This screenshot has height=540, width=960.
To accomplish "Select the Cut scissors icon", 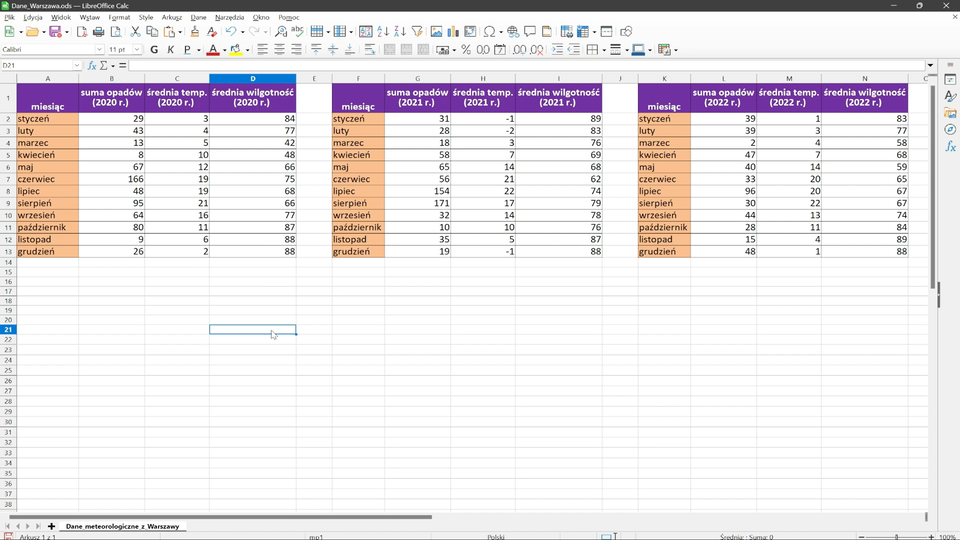I will pyautogui.click(x=136, y=32).
